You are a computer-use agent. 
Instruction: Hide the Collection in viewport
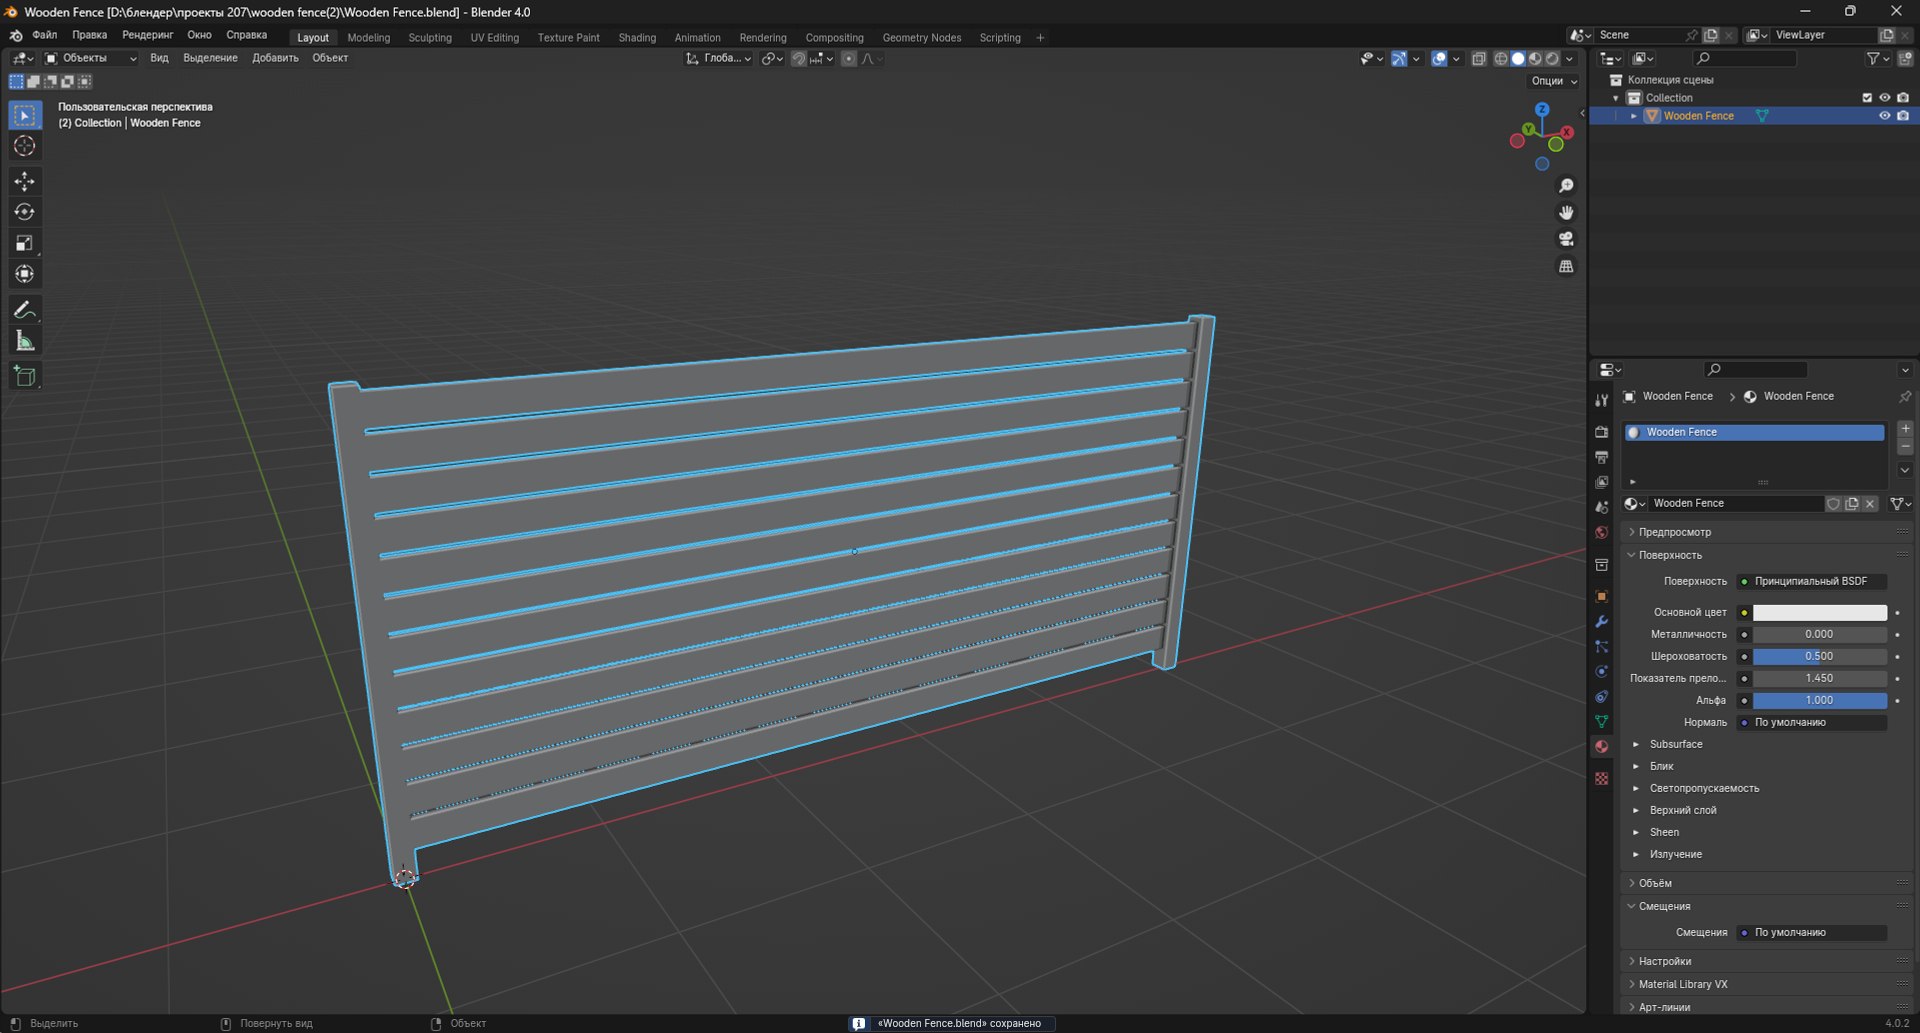pyautogui.click(x=1884, y=98)
